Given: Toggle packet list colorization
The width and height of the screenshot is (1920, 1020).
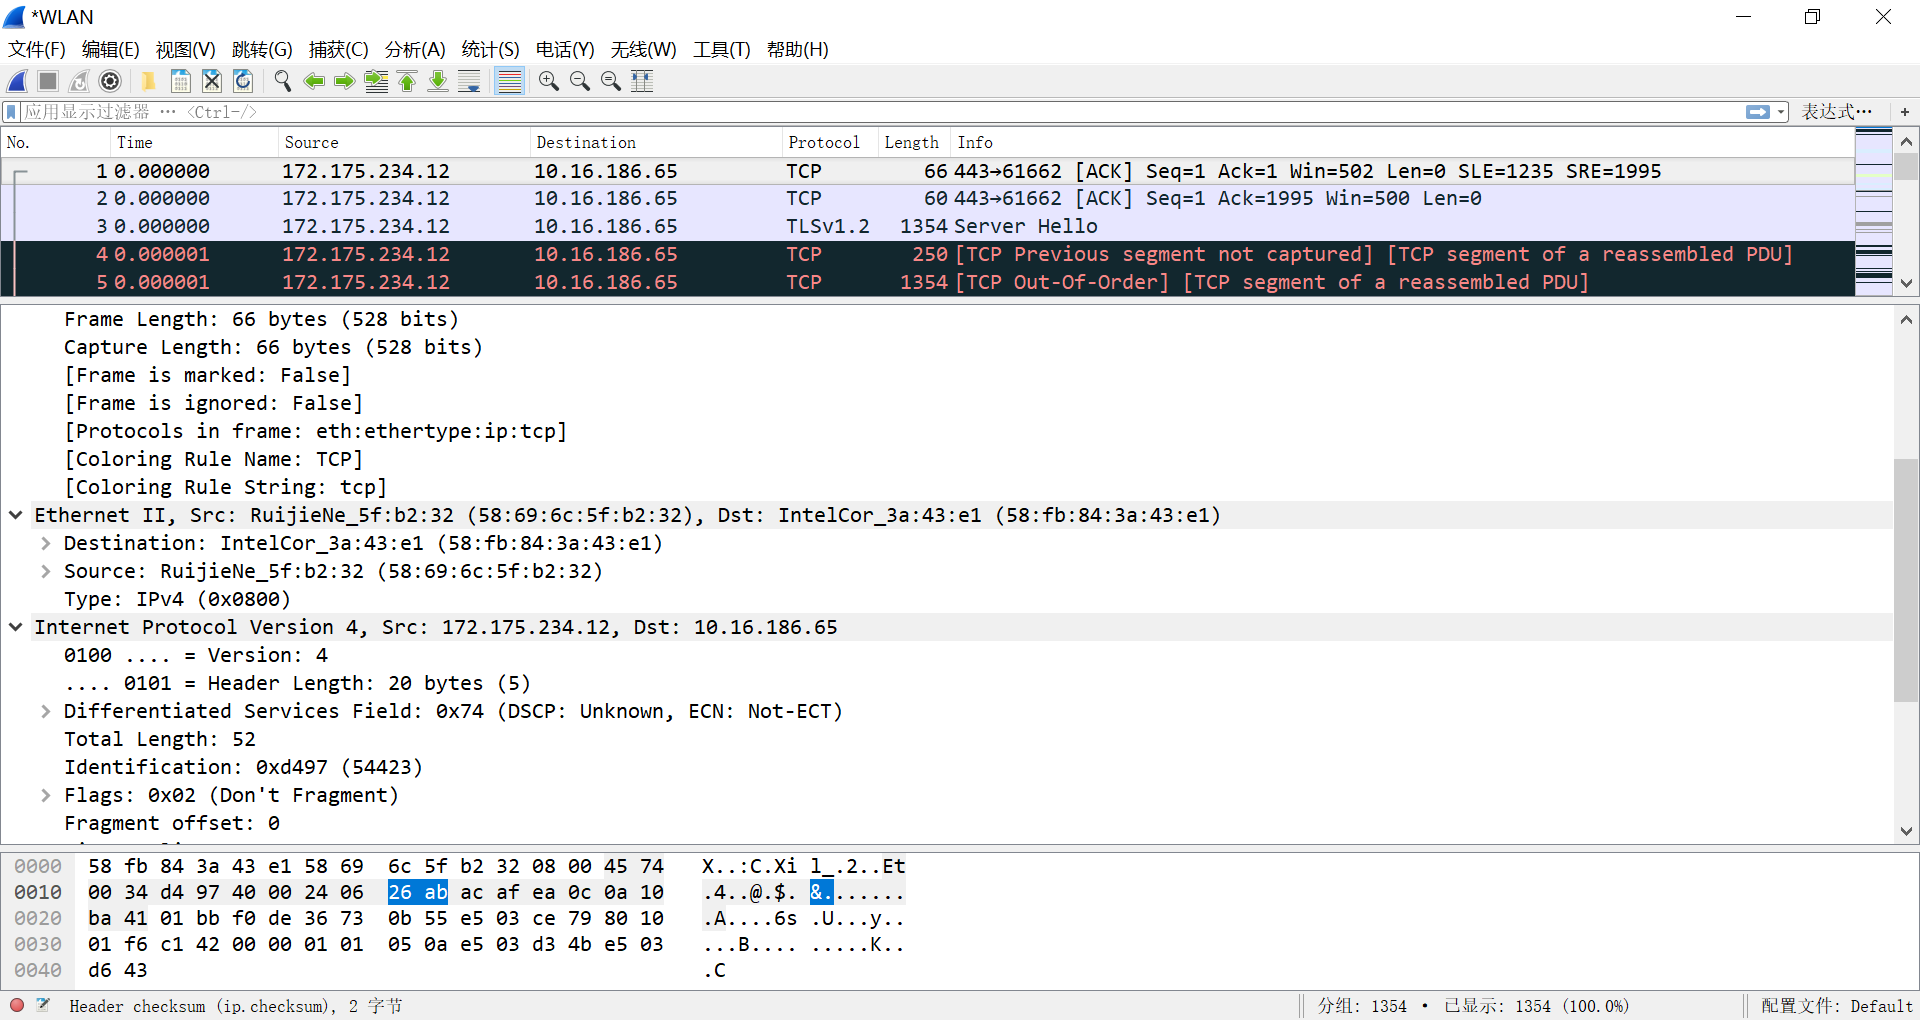Looking at the screenshot, I should pos(510,81).
